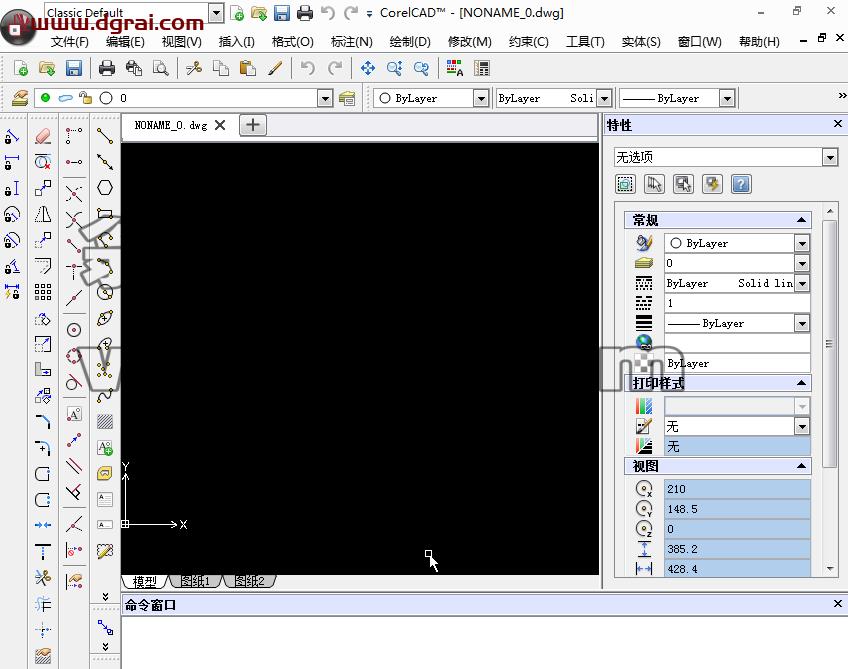848x669 pixels.
Task: Close the 命令窗口 panel
Action: pos(837,604)
